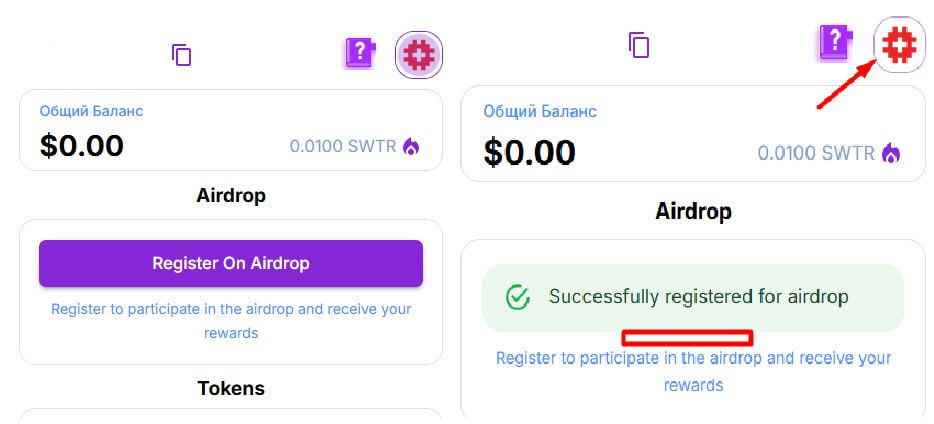934x424 pixels.
Task: Click 0.0100 SWTR amount in unregistered wallet view
Action: click(343, 146)
